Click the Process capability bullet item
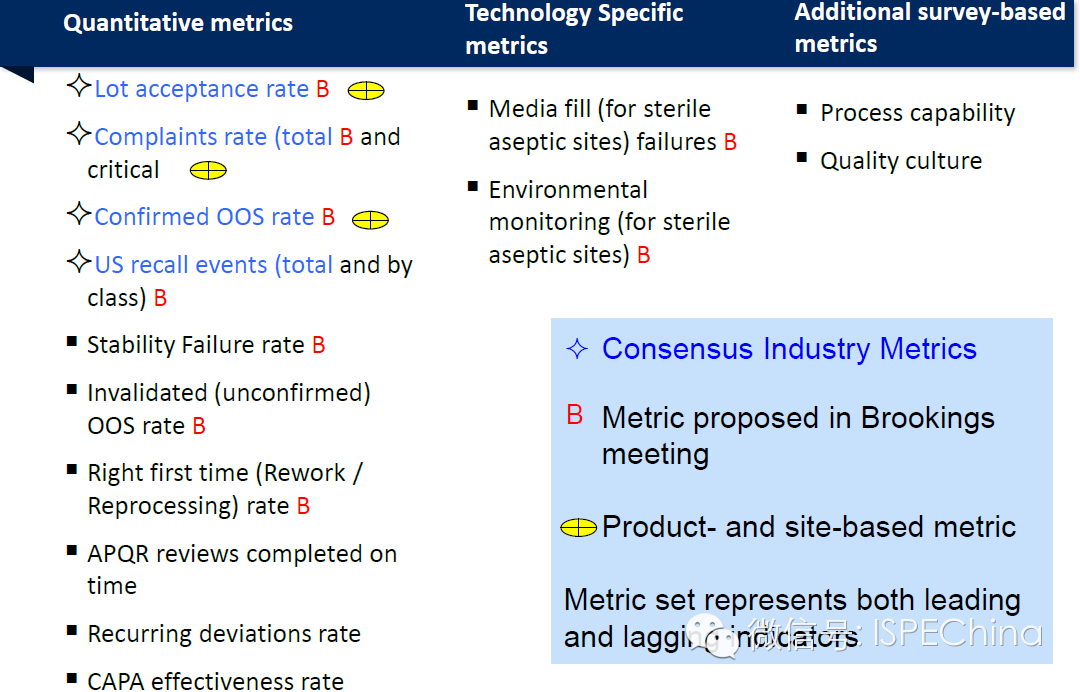Viewport: 1080px width, 692px height. (917, 113)
